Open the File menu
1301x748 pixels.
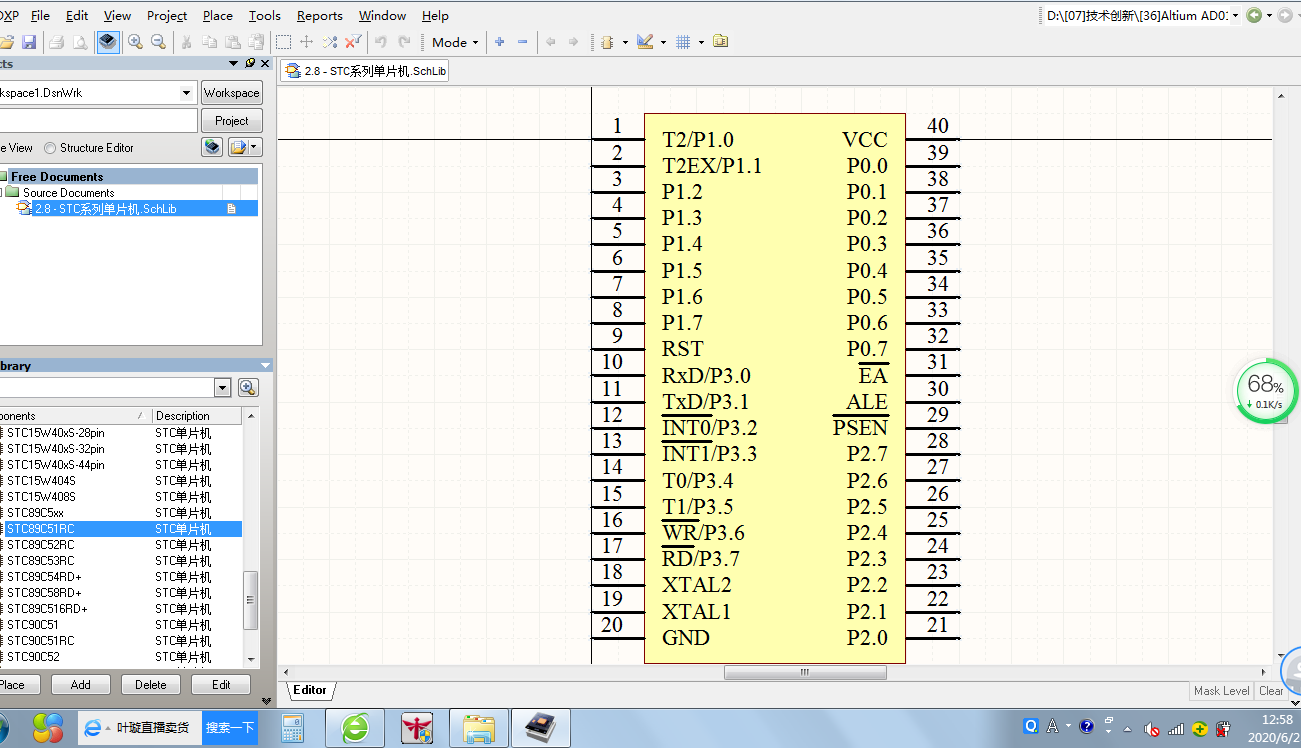[x=40, y=15]
